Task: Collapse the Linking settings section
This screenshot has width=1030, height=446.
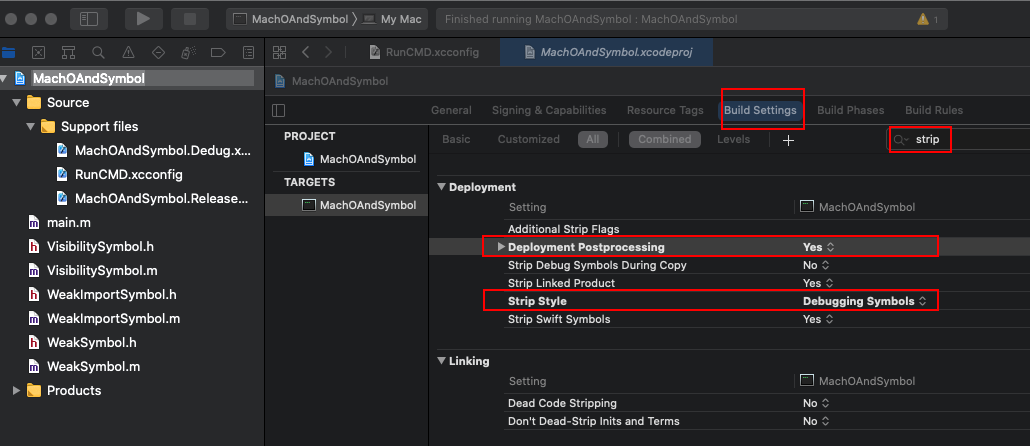Action: (441, 362)
